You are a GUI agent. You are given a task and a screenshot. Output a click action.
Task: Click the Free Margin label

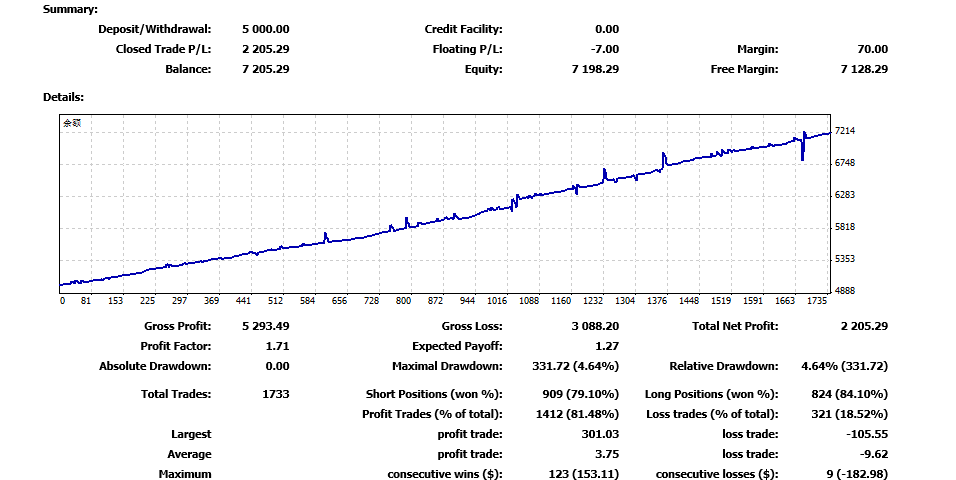pos(744,70)
